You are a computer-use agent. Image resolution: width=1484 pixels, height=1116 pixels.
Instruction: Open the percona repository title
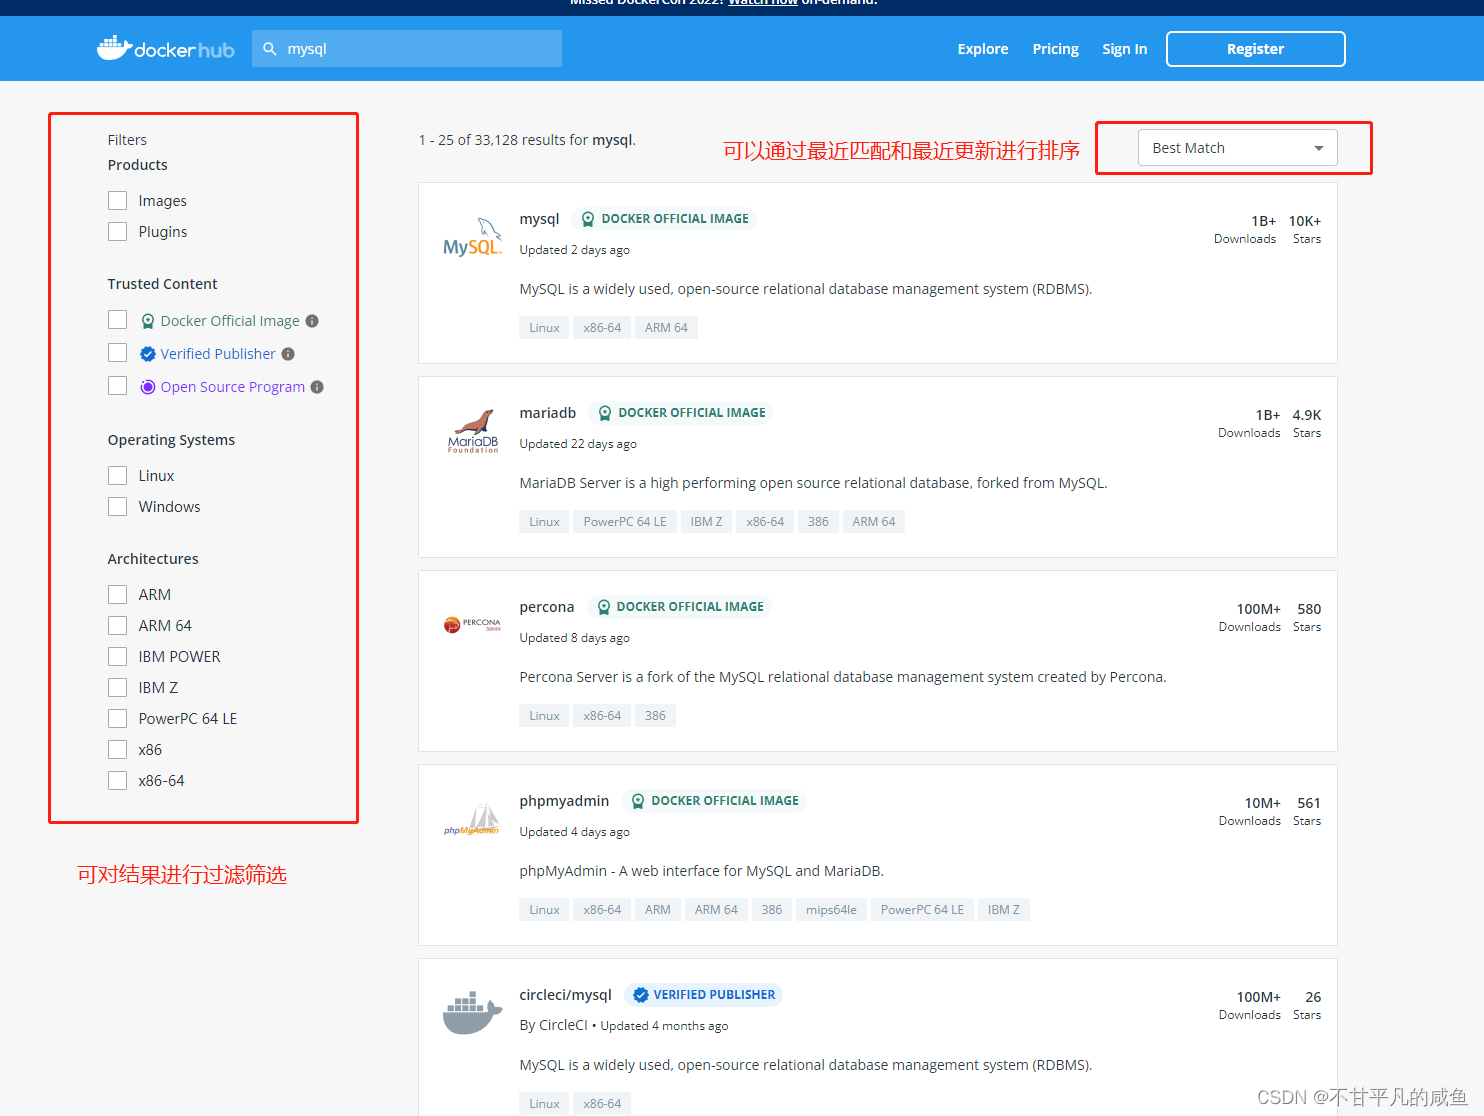tap(546, 607)
